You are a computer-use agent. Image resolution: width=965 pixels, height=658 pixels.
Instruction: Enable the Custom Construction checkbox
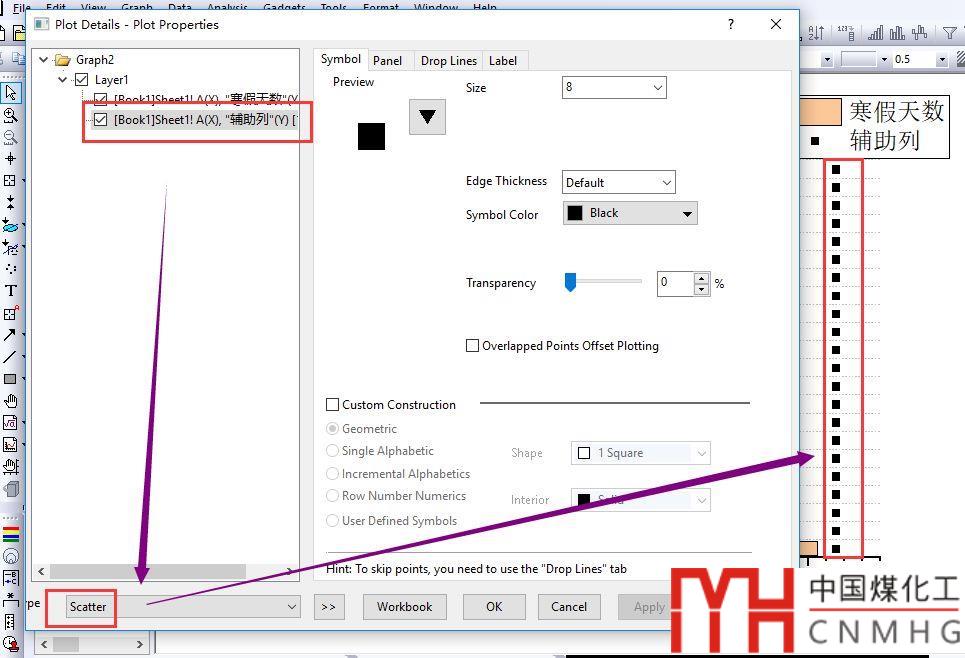[x=332, y=404]
